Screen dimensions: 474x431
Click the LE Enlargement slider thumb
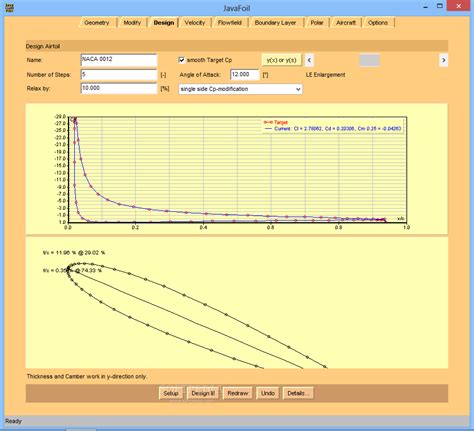(x=369, y=60)
